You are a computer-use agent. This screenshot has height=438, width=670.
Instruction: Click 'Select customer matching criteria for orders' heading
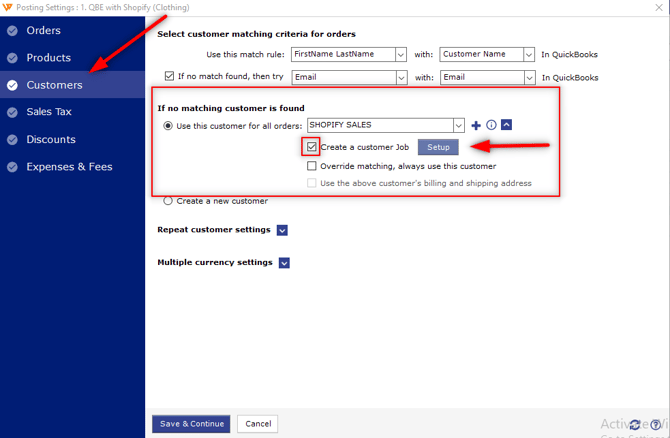point(256,34)
